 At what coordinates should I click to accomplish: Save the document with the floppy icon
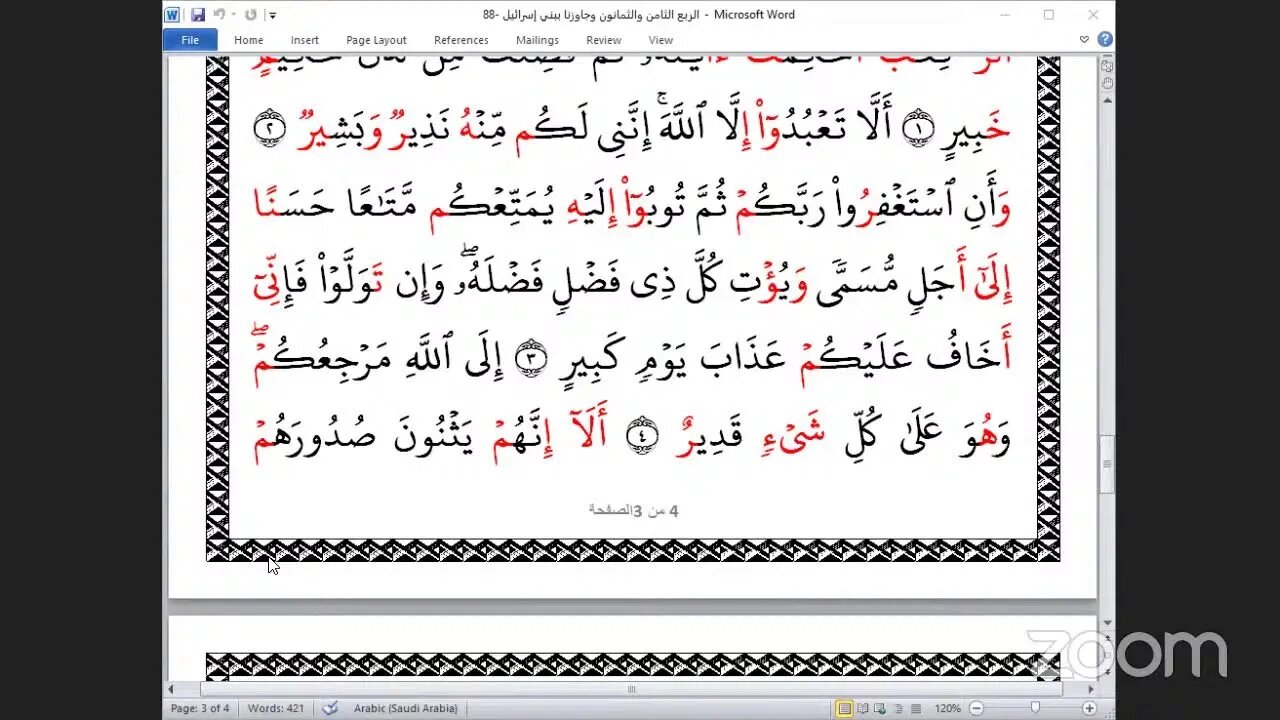point(198,15)
